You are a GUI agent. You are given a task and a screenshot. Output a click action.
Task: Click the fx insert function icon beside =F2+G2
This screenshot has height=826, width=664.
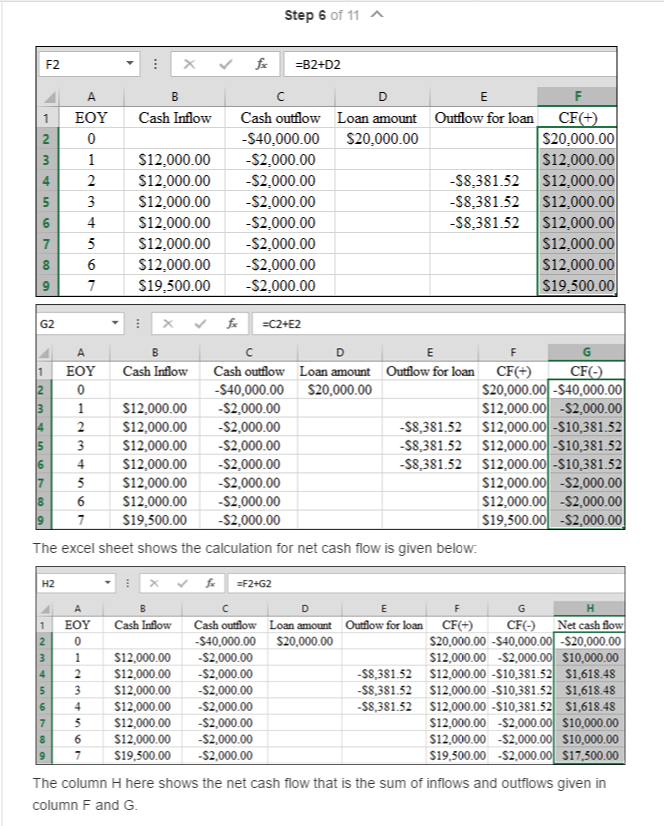pyautogui.click(x=210, y=583)
